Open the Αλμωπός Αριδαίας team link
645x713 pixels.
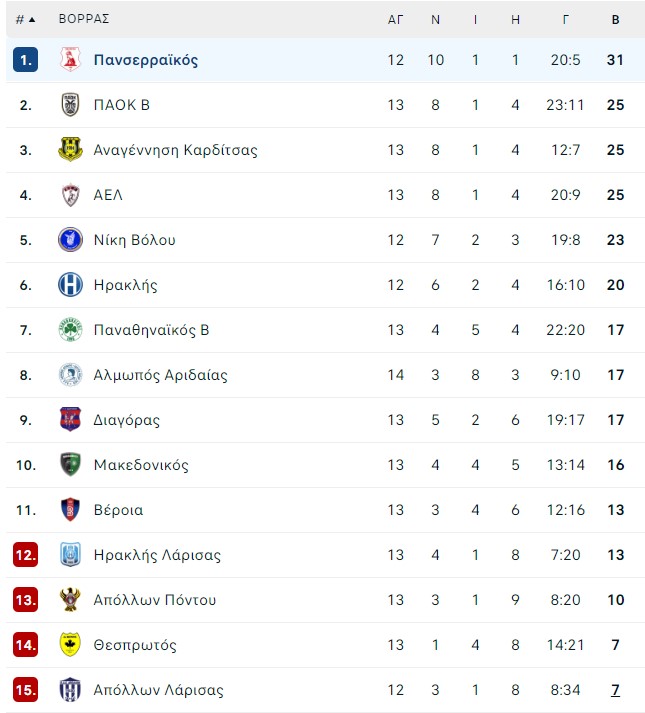[161, 375]
